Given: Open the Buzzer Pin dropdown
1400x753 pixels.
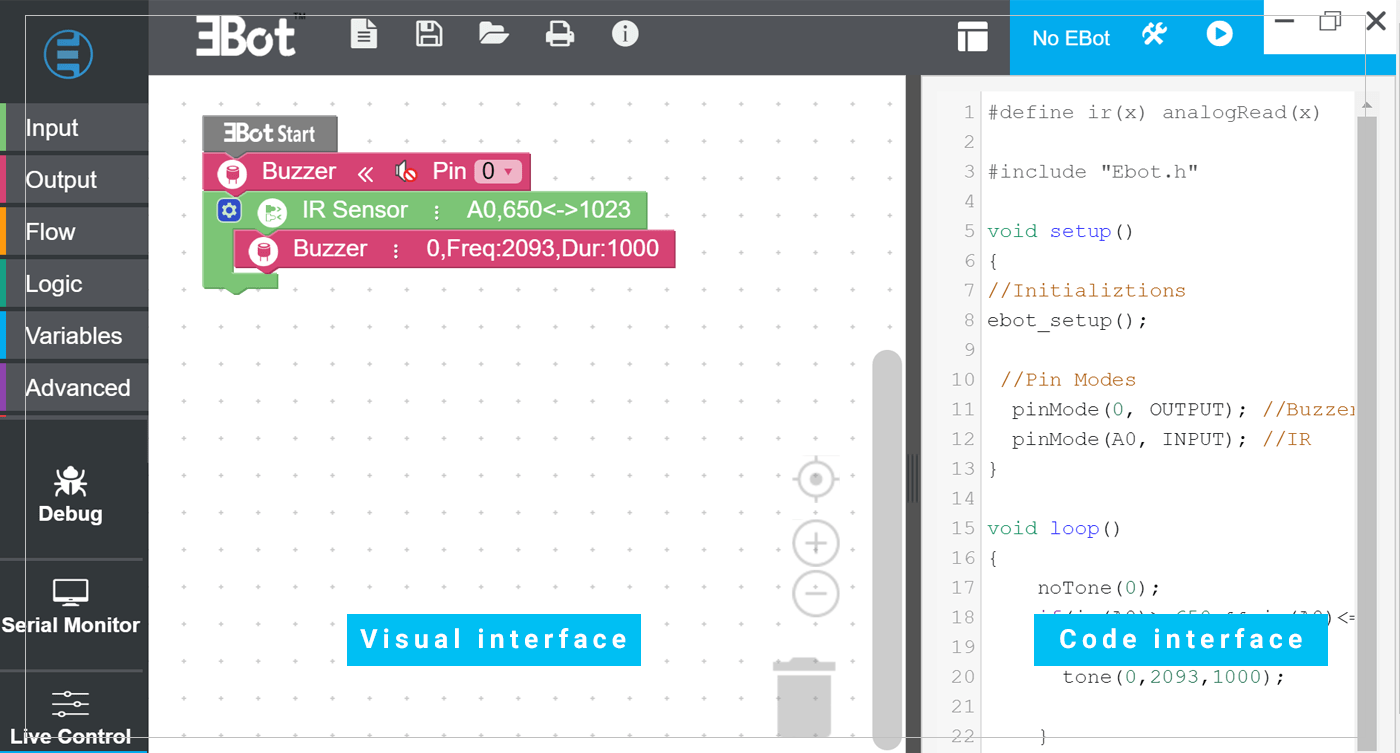Looking at the screenshot, I should pos(497,171).
